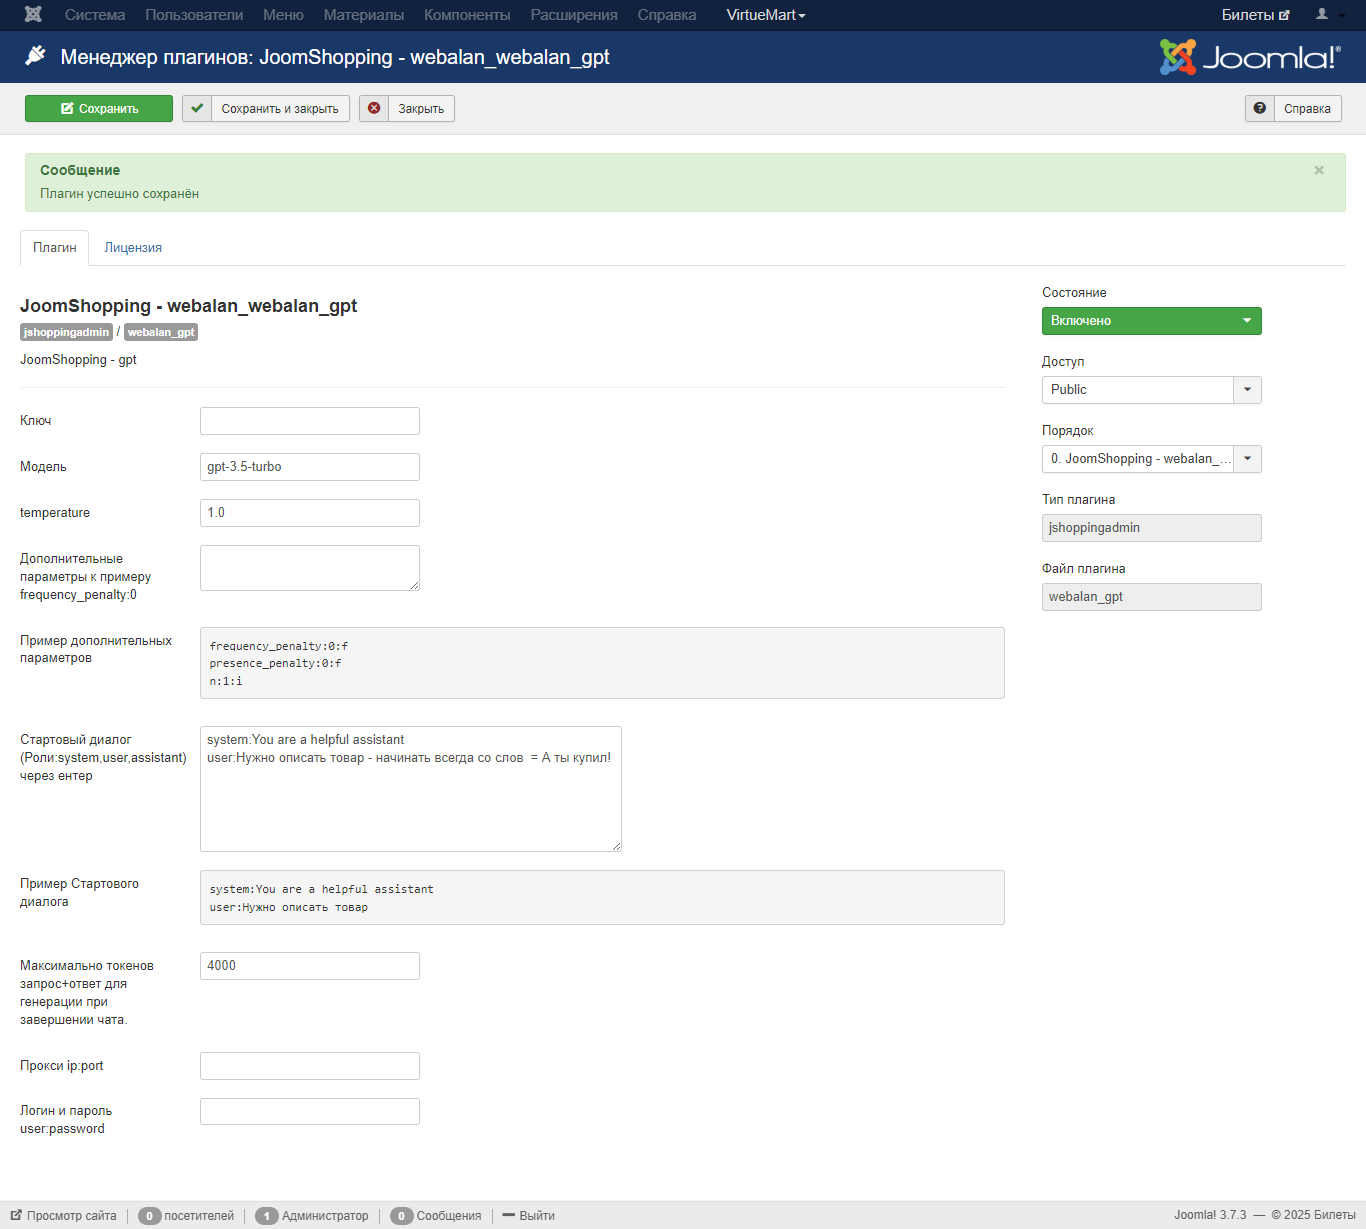Click the Файл плагина readonly field
1366x1229 pixels.
point(1152,597)
